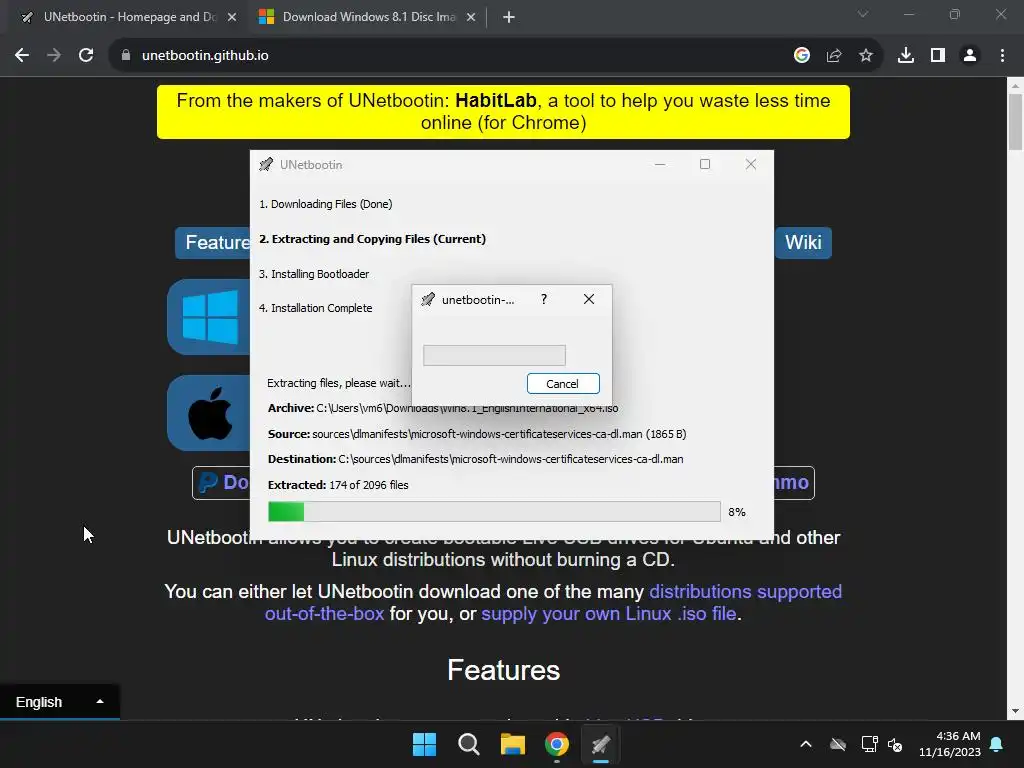1024x768 pixels.
Task: Click the UNetbootin window title icon
Action: click(266, 165)
